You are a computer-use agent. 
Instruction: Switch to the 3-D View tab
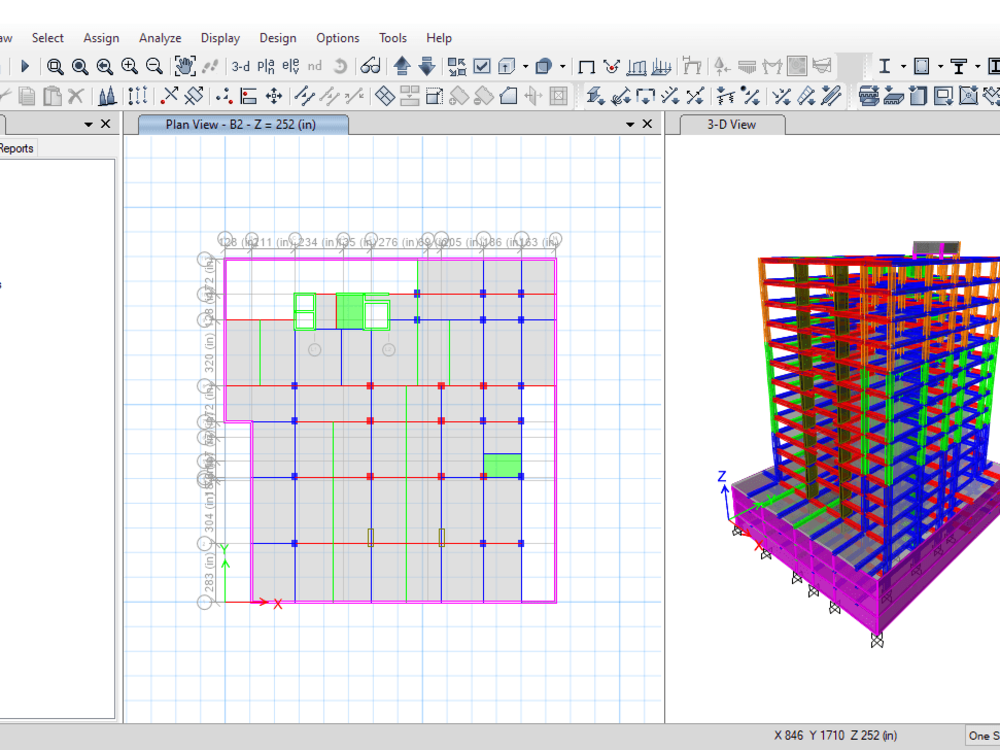point(729,126)
